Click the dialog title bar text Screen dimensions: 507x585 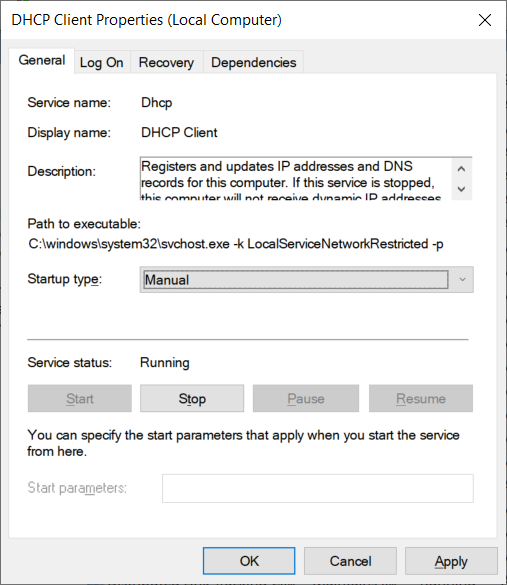click(146, 20)
